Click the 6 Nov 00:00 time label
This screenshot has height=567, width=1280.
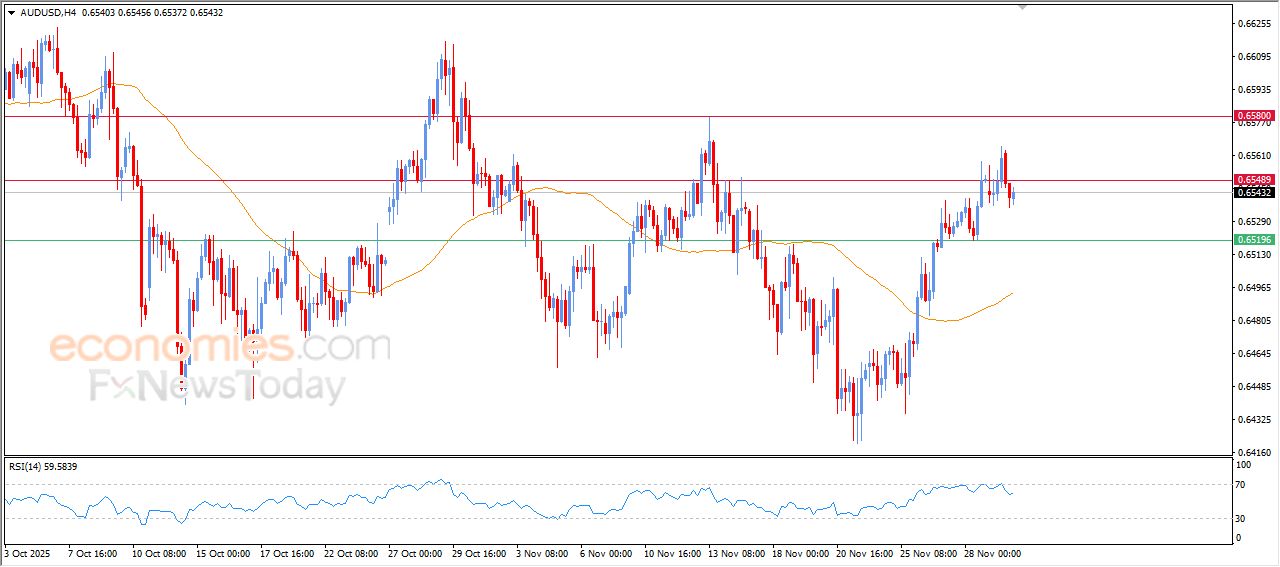click(605, 553)
